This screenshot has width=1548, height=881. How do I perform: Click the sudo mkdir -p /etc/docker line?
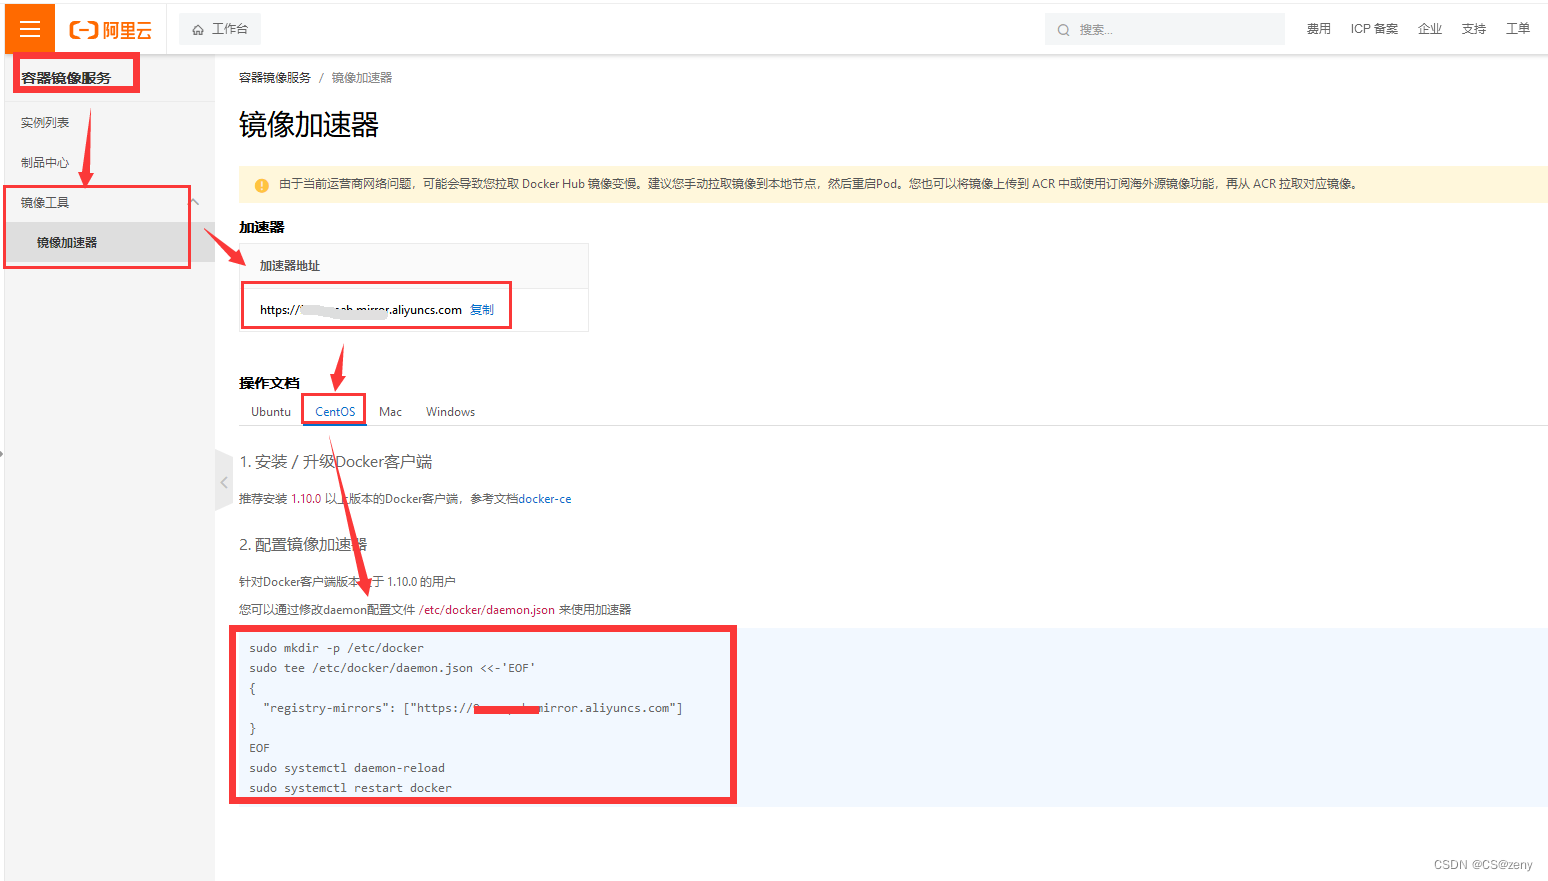(336, 648)
